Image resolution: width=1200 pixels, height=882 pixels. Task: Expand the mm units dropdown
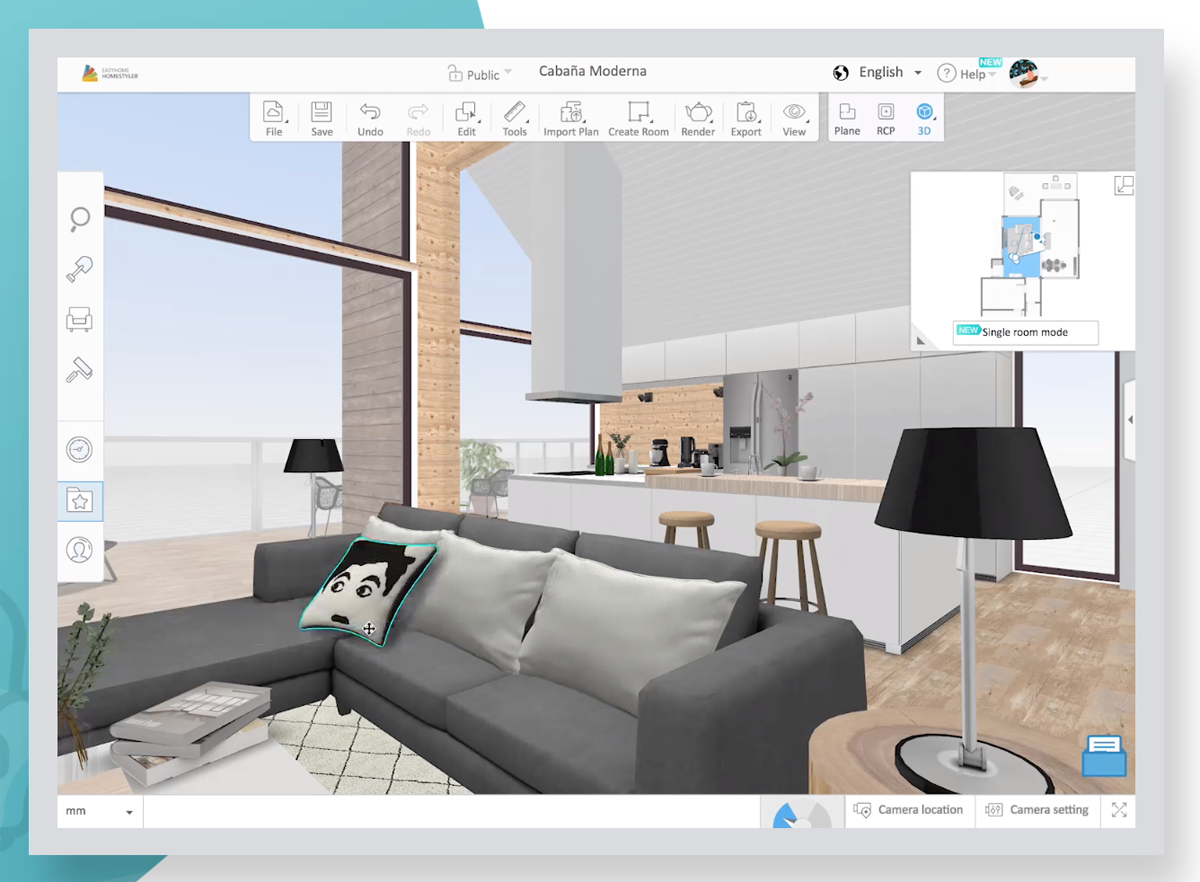(x=100, y=811)
